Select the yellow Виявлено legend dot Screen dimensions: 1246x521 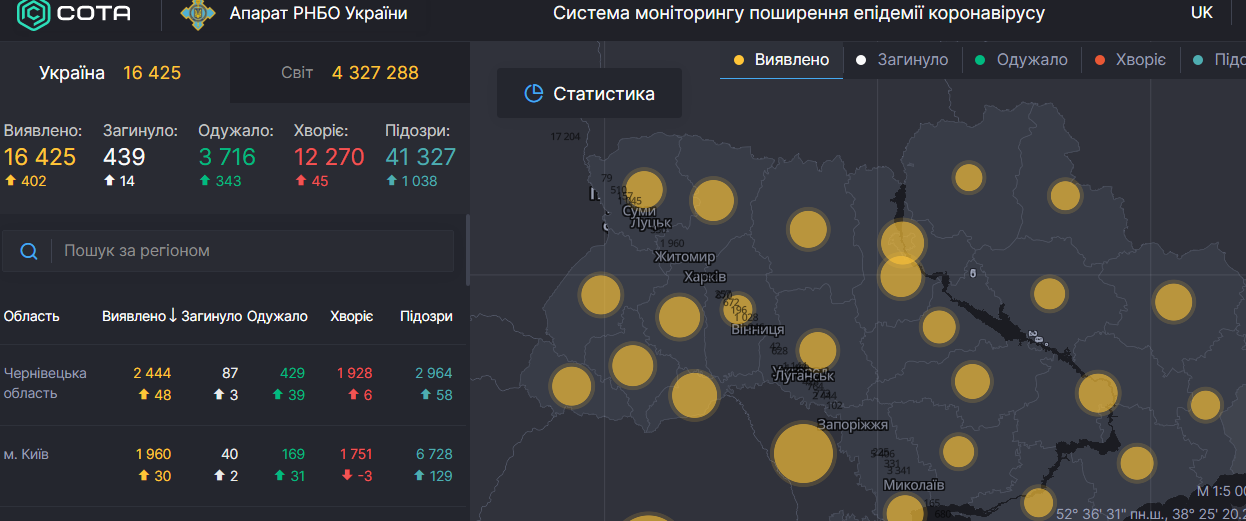click(739, 60)
